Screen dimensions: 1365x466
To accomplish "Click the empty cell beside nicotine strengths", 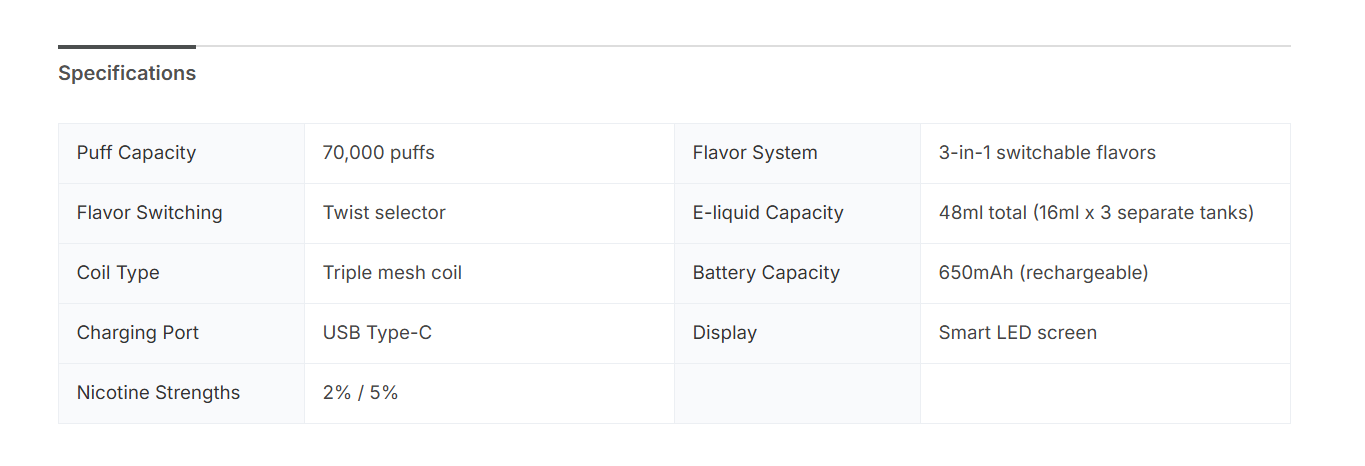I will (797, 393).
